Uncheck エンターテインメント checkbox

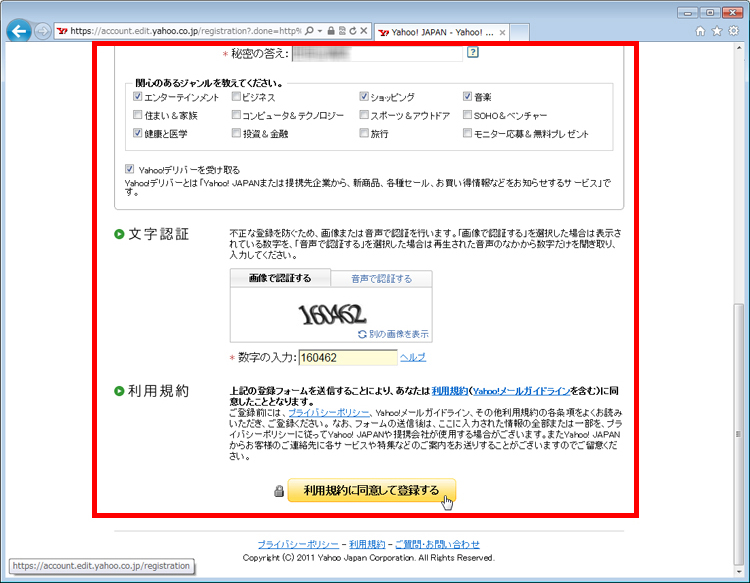coord(137,97)
